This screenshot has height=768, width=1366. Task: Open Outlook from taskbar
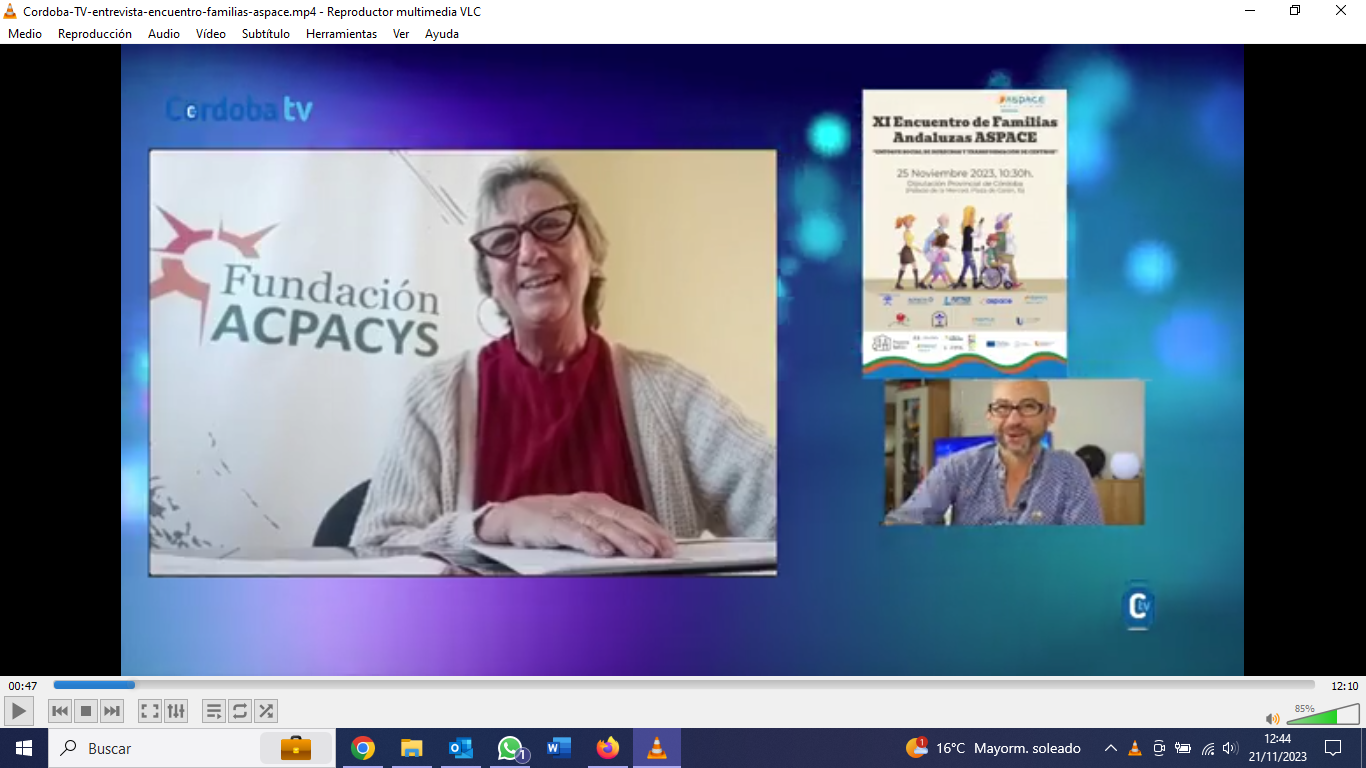pos(461,748)
